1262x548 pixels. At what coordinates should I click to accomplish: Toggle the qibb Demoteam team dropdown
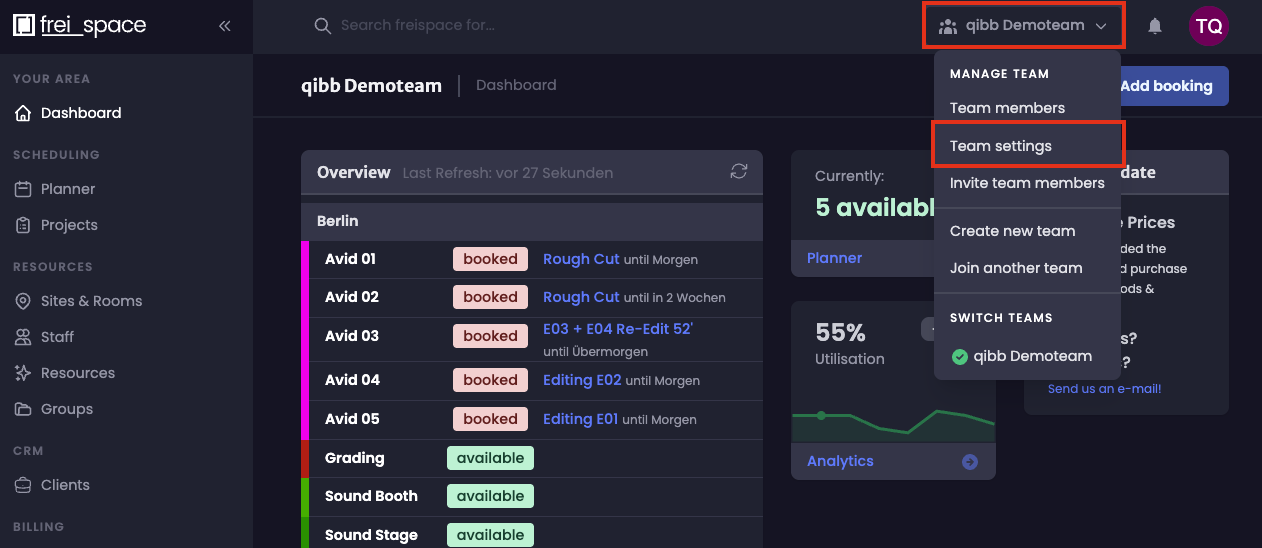click(x=1024, y=26)
